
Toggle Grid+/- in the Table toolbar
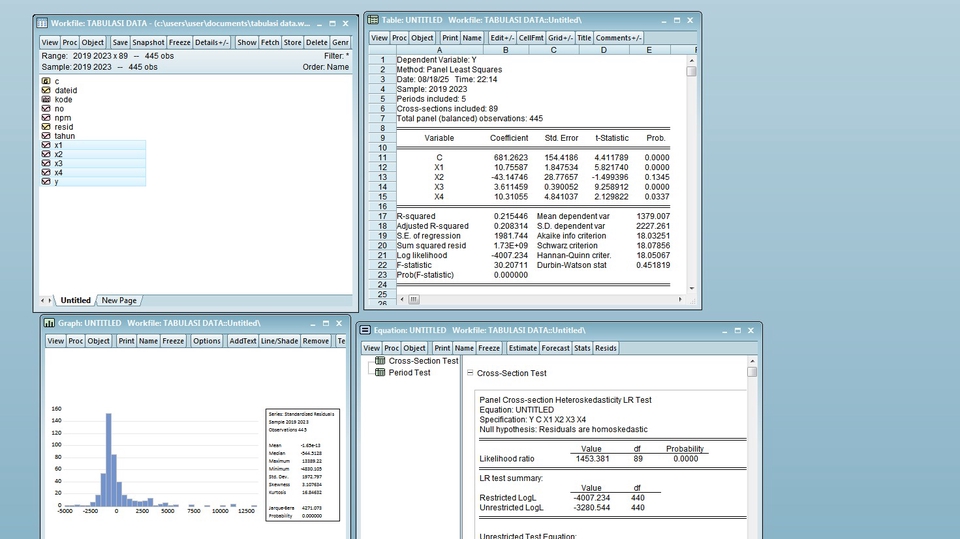(562, 38)
